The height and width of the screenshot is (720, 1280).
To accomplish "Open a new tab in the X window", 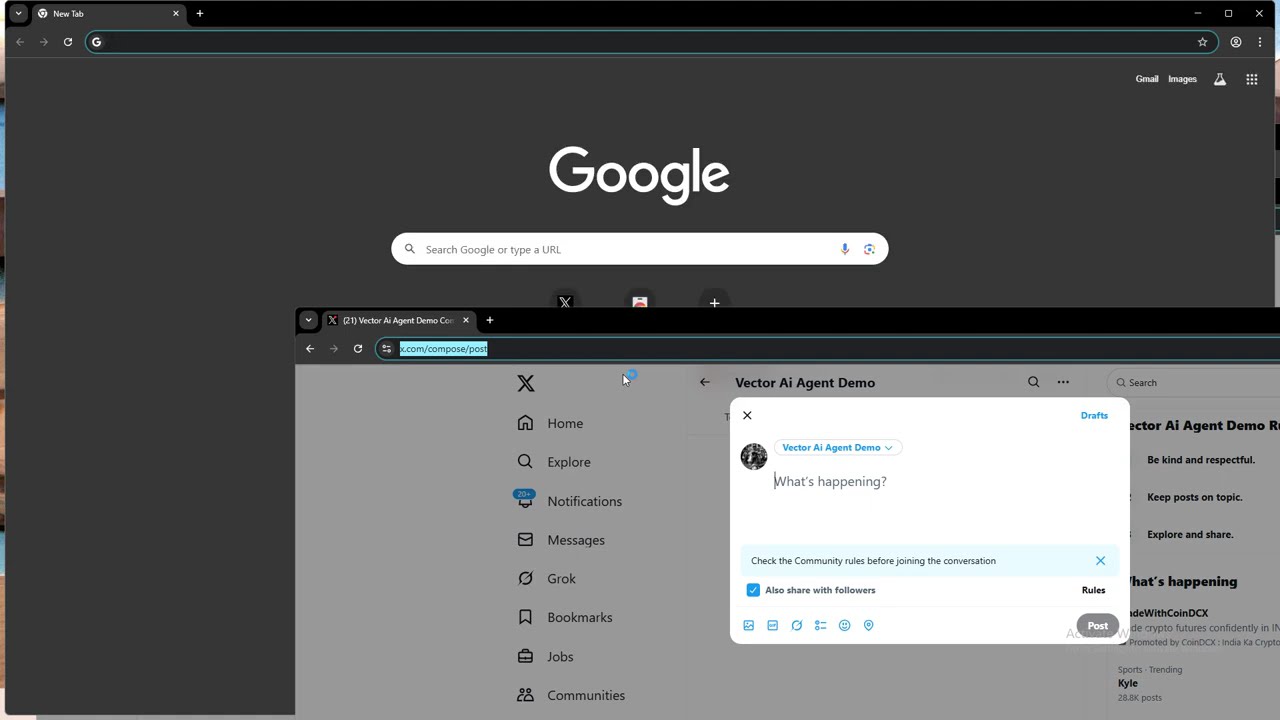I will coord(489,320).
